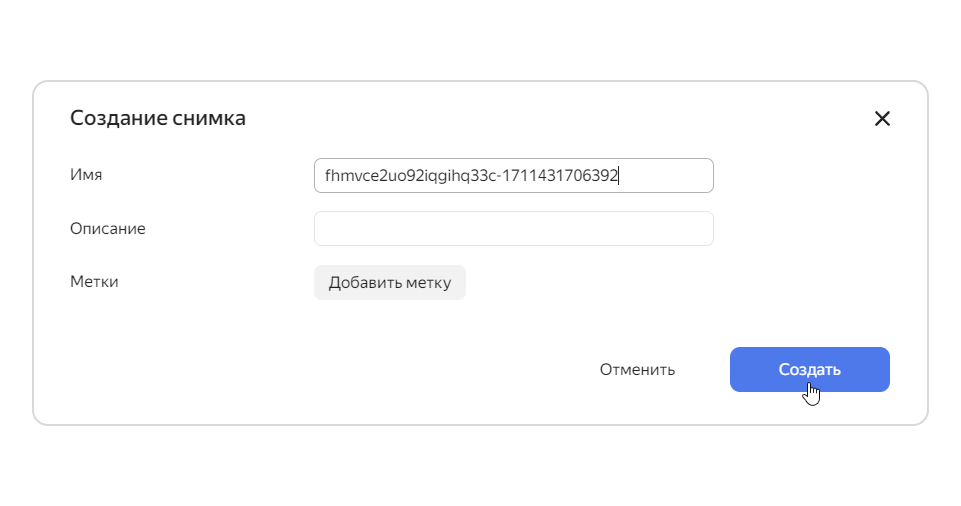Click the Создать button

tap(810, 369)
